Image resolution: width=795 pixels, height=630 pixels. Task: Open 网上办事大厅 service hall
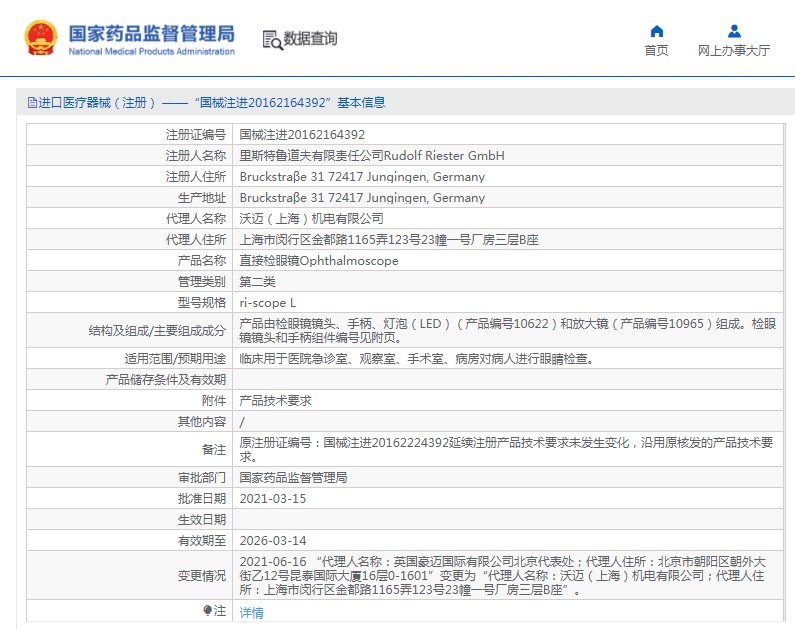[734, 51]
